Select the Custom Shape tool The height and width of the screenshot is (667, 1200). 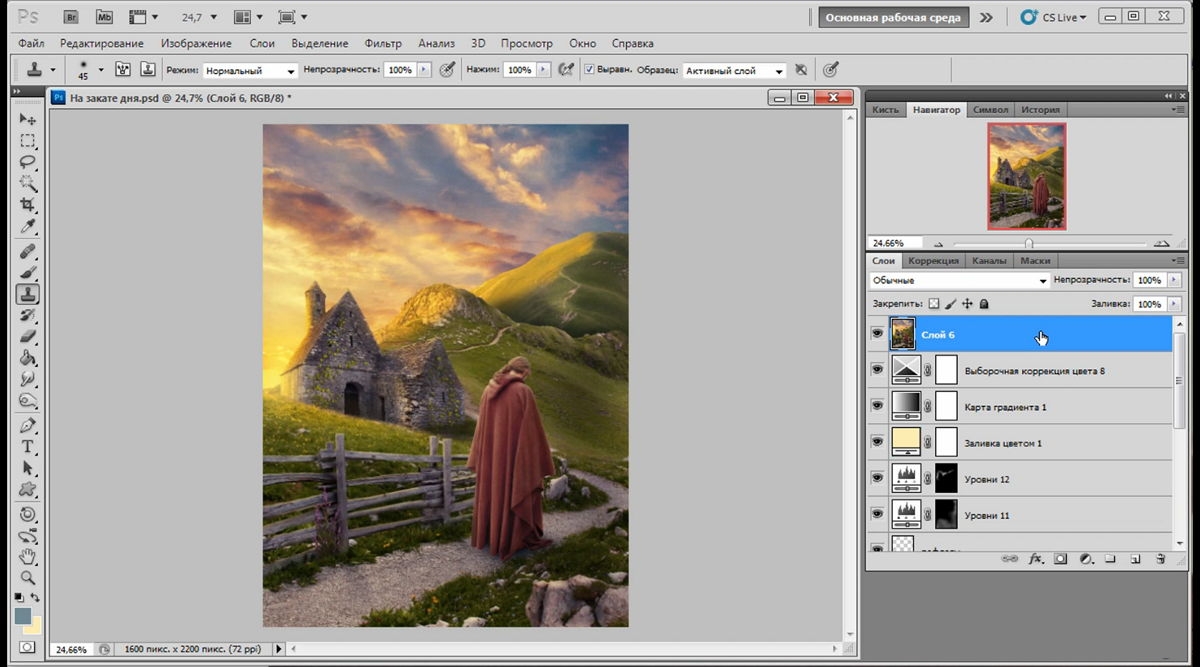click(x=28, y=489)
